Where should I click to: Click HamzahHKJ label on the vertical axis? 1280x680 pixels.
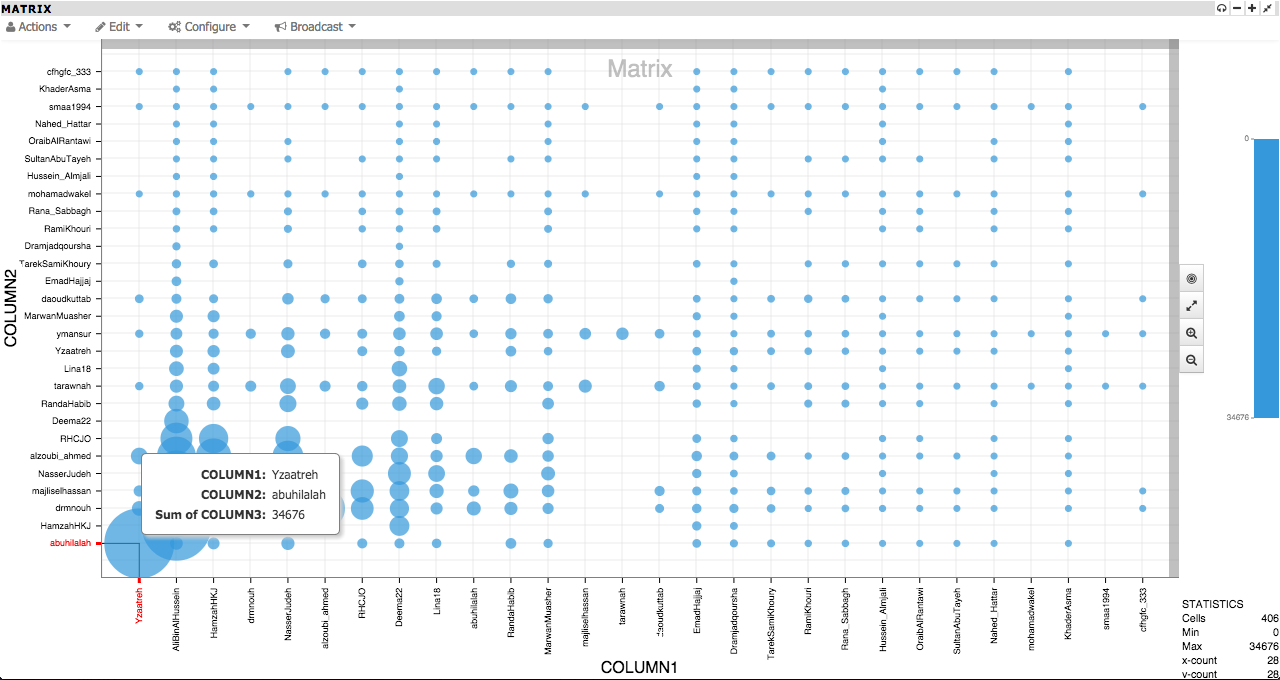tap(65, 526)
